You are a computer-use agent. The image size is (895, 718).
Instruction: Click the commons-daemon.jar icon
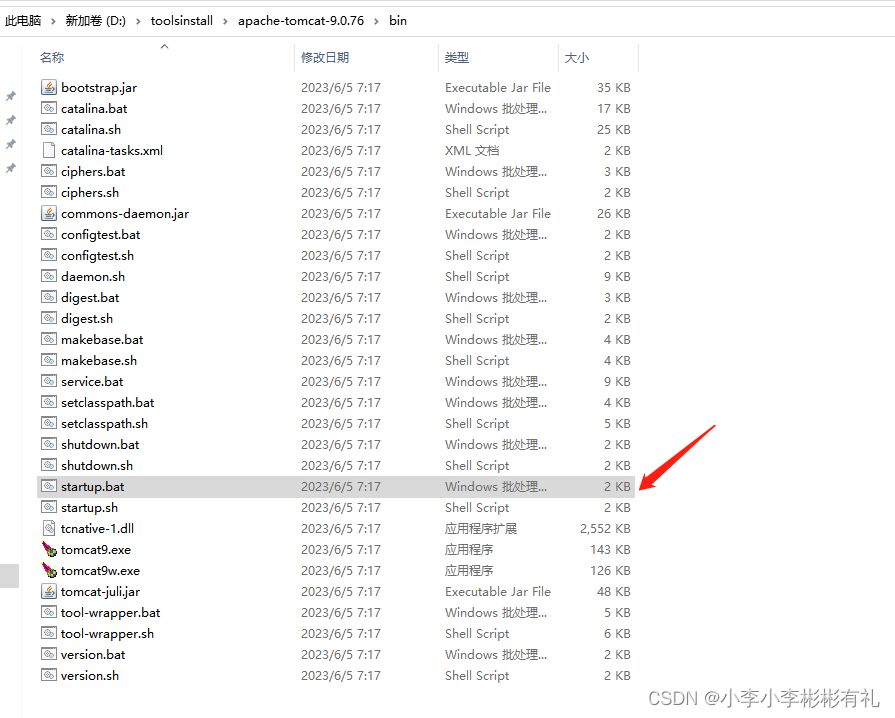(x=49, y=213)
